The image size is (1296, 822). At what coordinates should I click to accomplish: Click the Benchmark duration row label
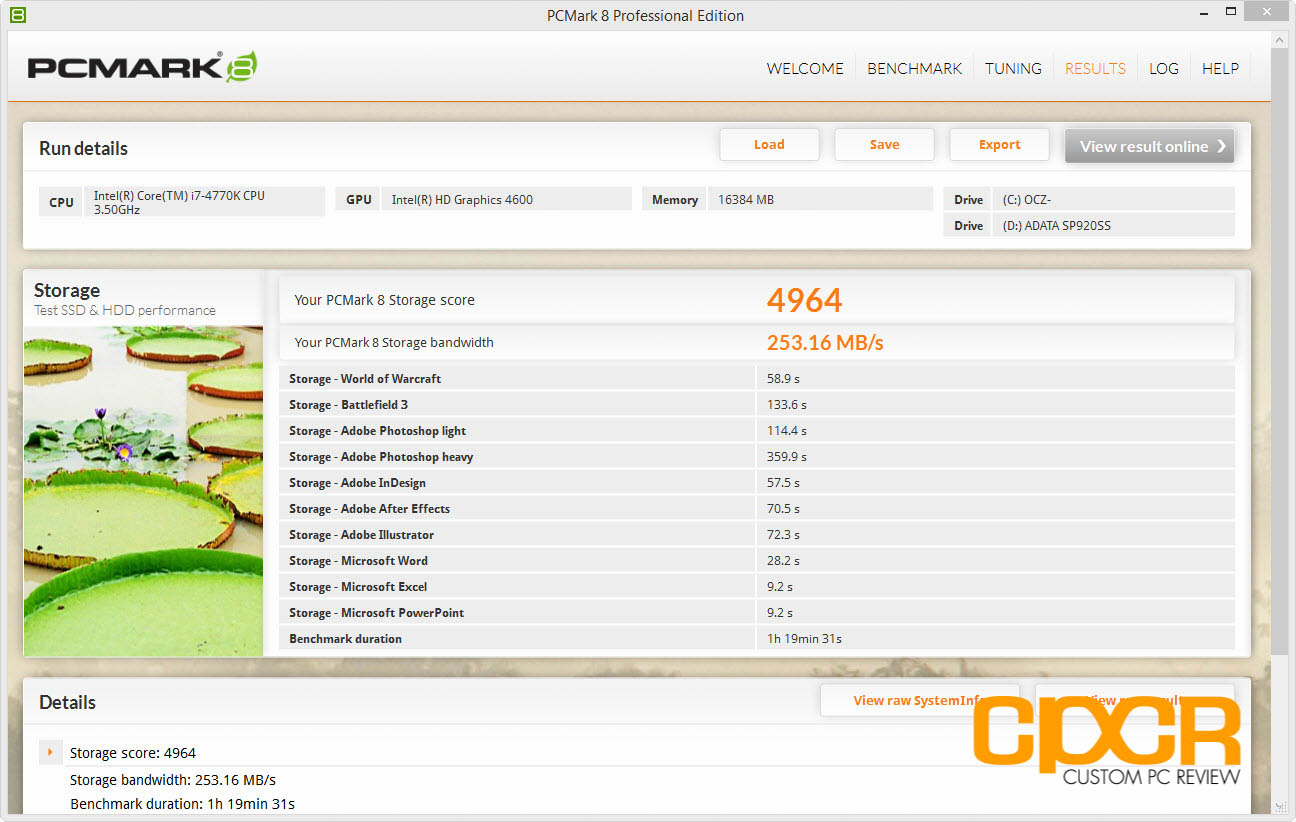click(345, 639)
